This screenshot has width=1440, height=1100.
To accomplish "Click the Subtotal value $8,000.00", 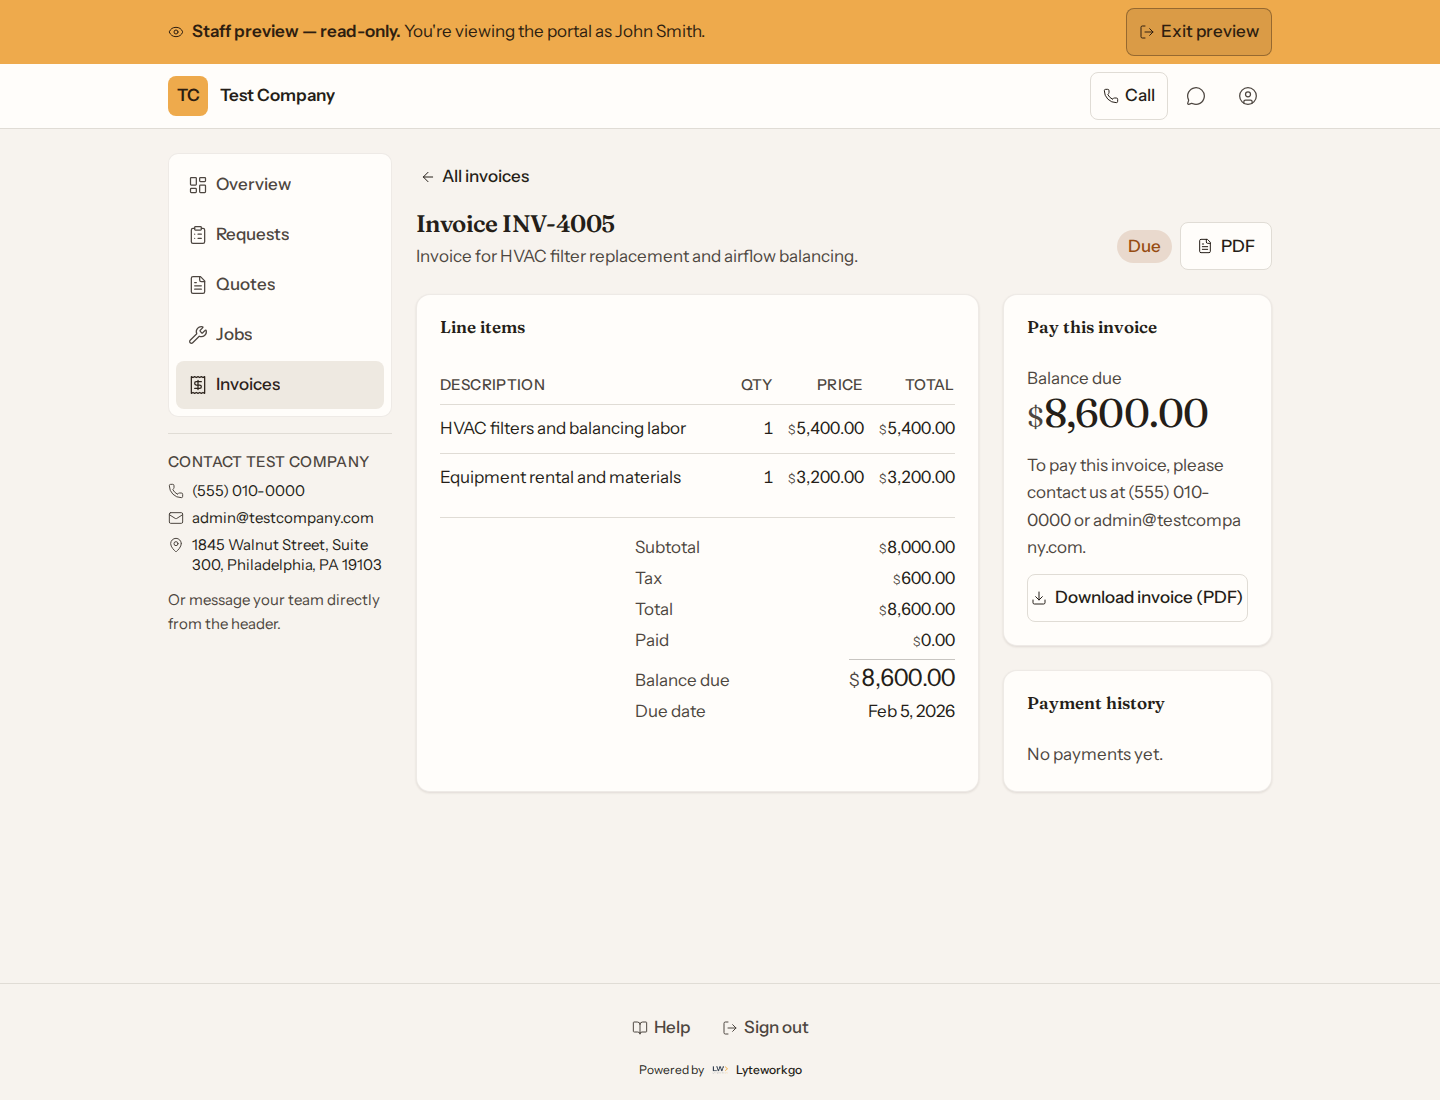I will coord(917,548).
